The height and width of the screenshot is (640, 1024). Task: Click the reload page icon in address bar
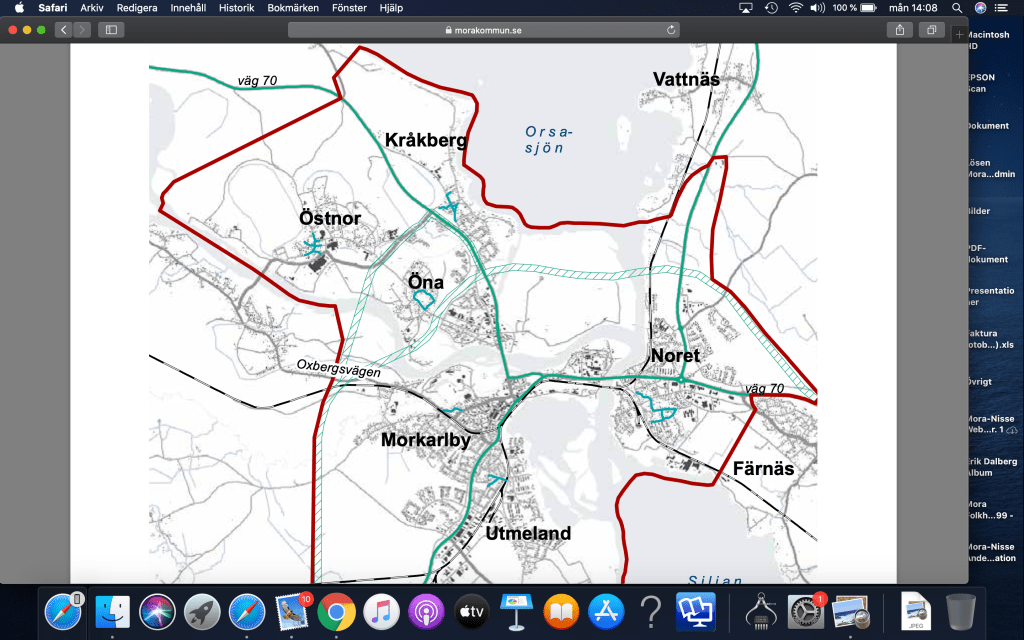pyautogui.click(x=670, y=30)
